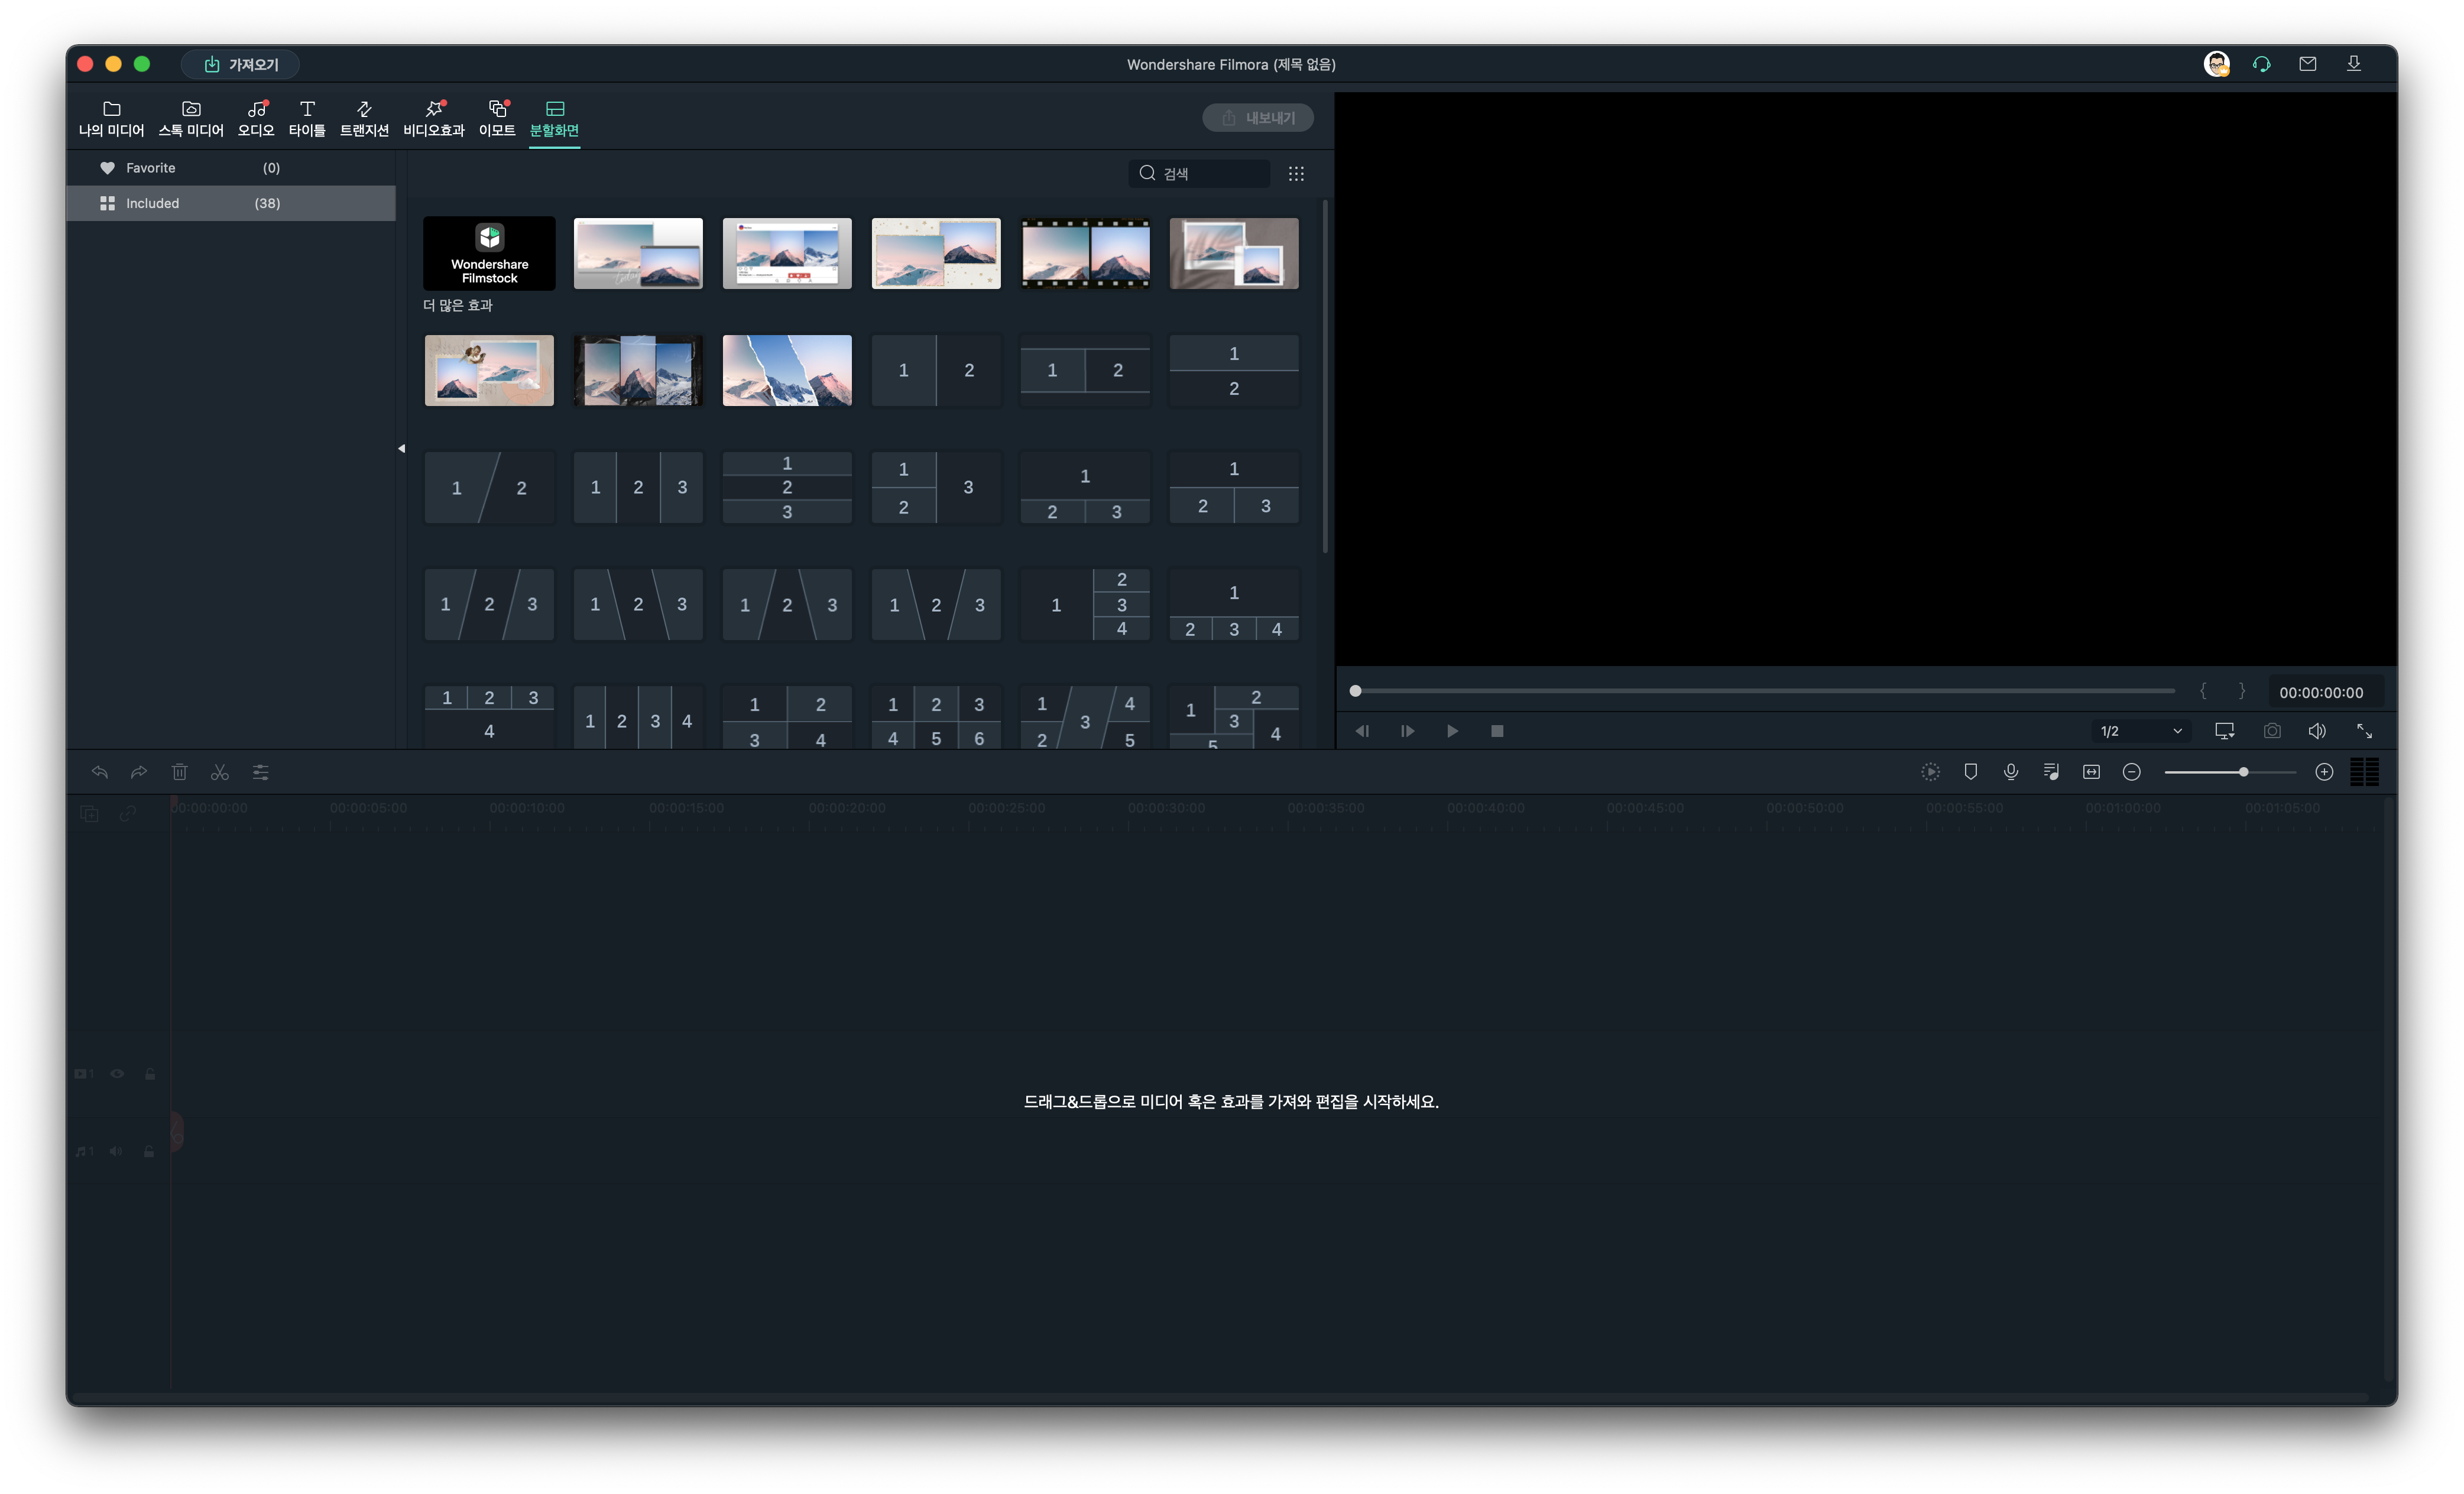
Task: Click the fullscreen preview icon
Action: (2364, 731)
